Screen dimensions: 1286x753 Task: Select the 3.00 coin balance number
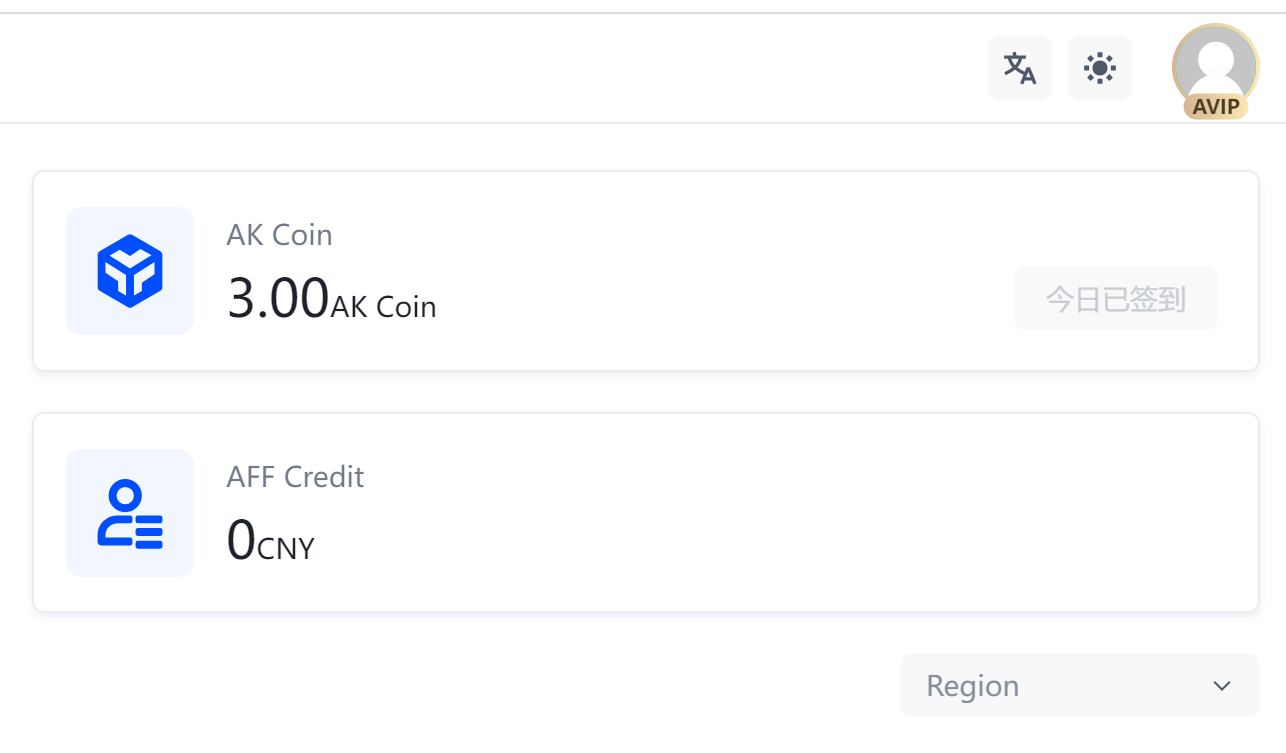pyautogui.click(x=278, y=298)
